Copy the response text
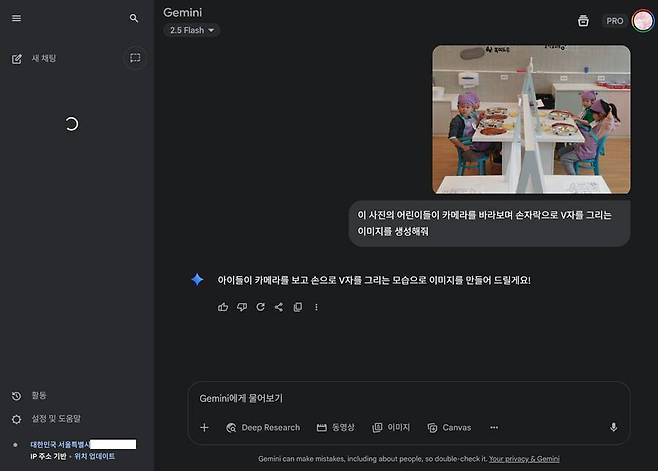The height and width of the screenshot is (471, 658). pos(298,307)
